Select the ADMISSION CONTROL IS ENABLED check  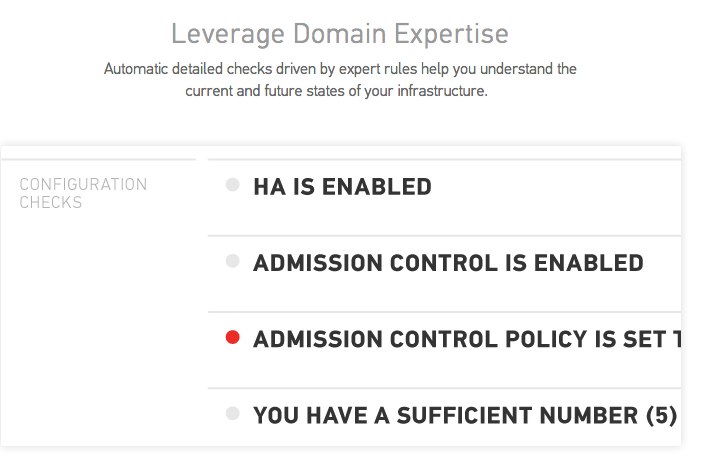tap(448, 263)
